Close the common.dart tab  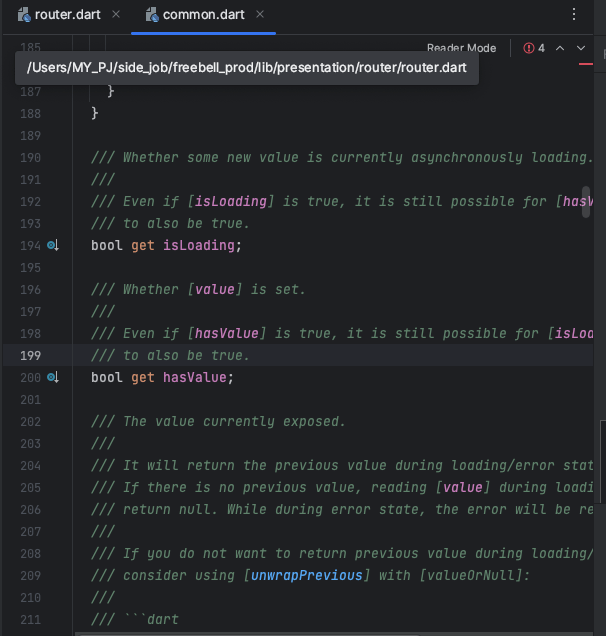[260, 15]
